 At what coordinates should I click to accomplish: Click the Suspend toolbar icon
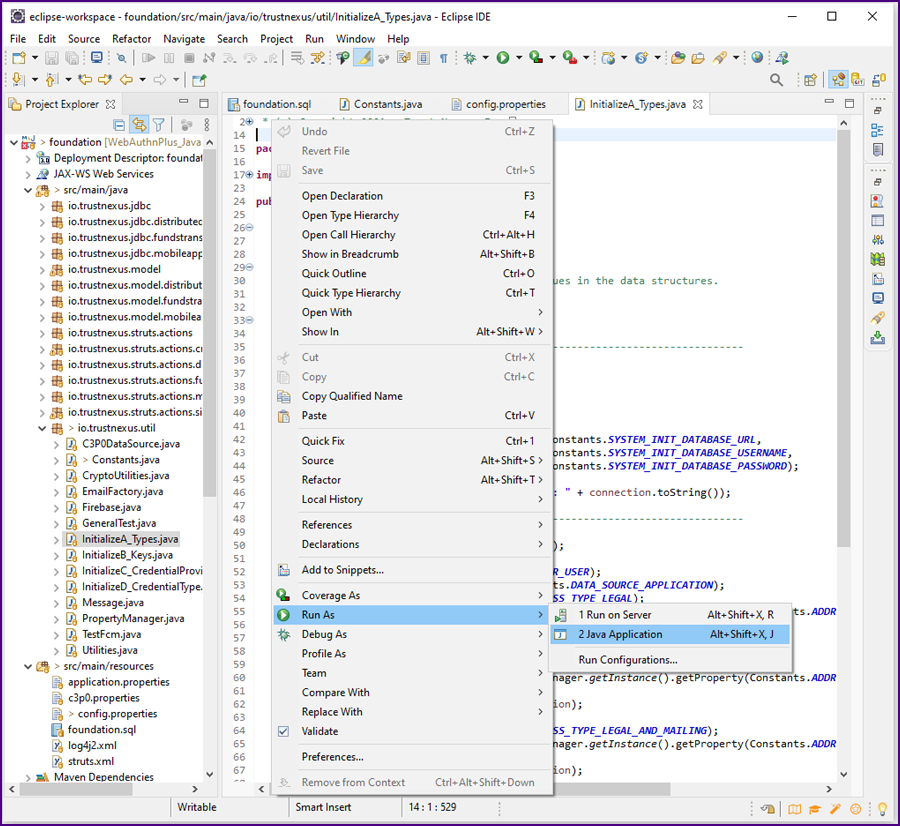[x=169, y=58]
